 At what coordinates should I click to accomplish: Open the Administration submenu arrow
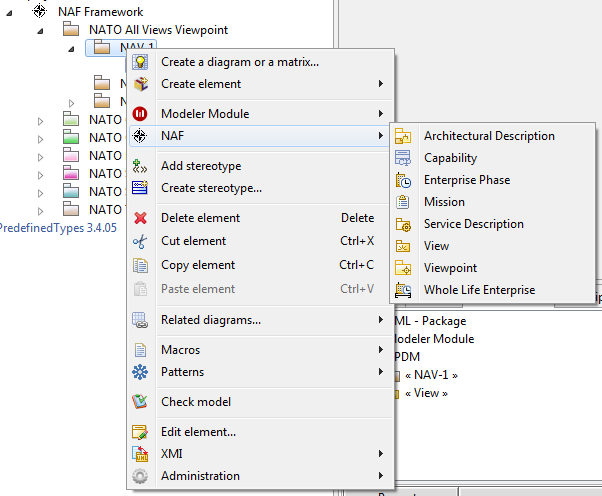380,476
